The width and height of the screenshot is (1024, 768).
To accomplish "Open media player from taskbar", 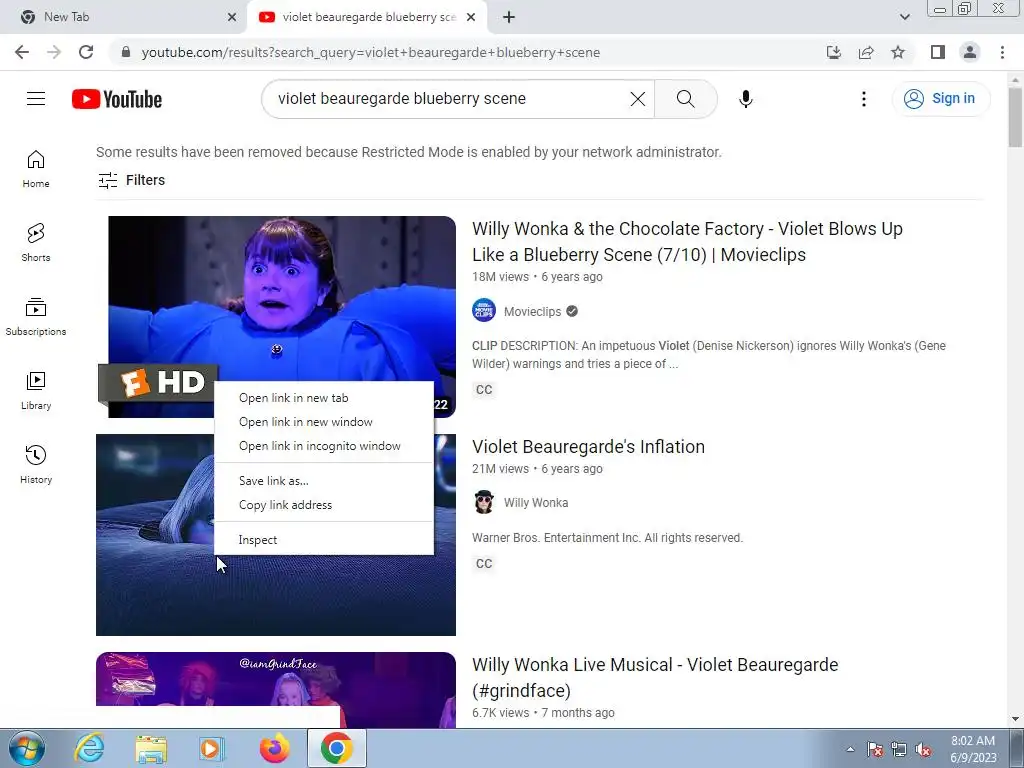I will click(x=211, y=748).
